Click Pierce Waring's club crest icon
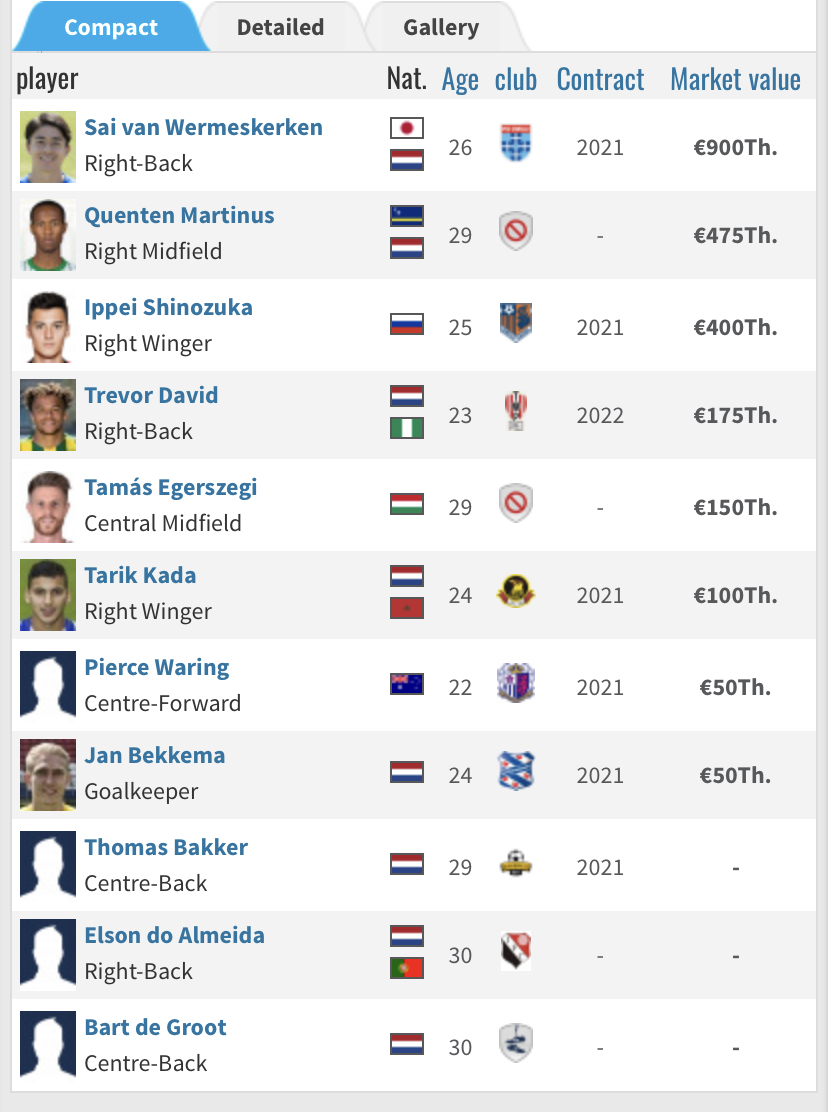This screenshot has height=1112, width=828. point(516,684)
